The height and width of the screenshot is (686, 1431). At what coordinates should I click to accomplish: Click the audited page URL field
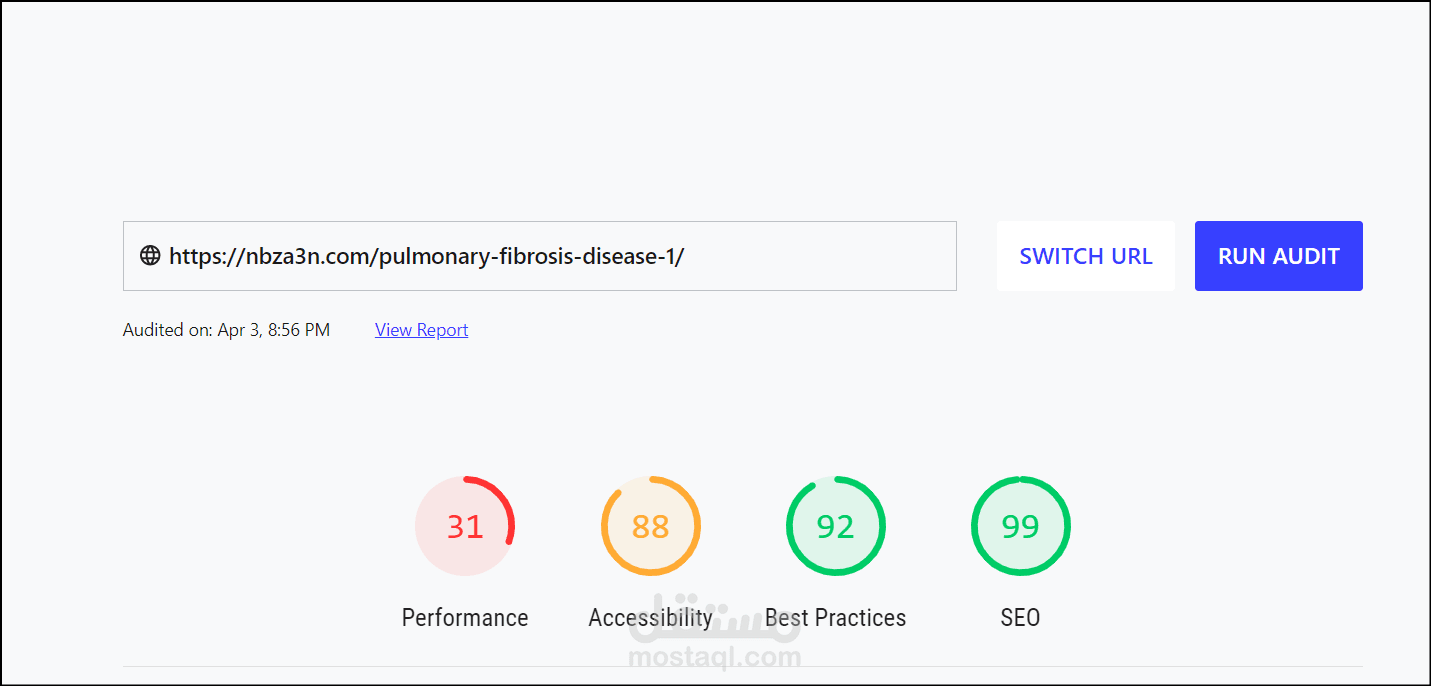[x=540, y=256]
